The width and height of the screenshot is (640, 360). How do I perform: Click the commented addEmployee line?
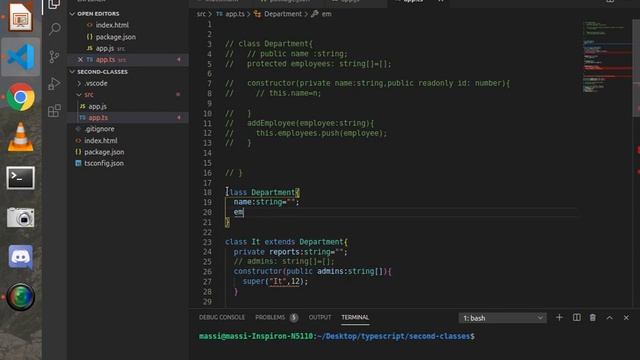(300, 123)
